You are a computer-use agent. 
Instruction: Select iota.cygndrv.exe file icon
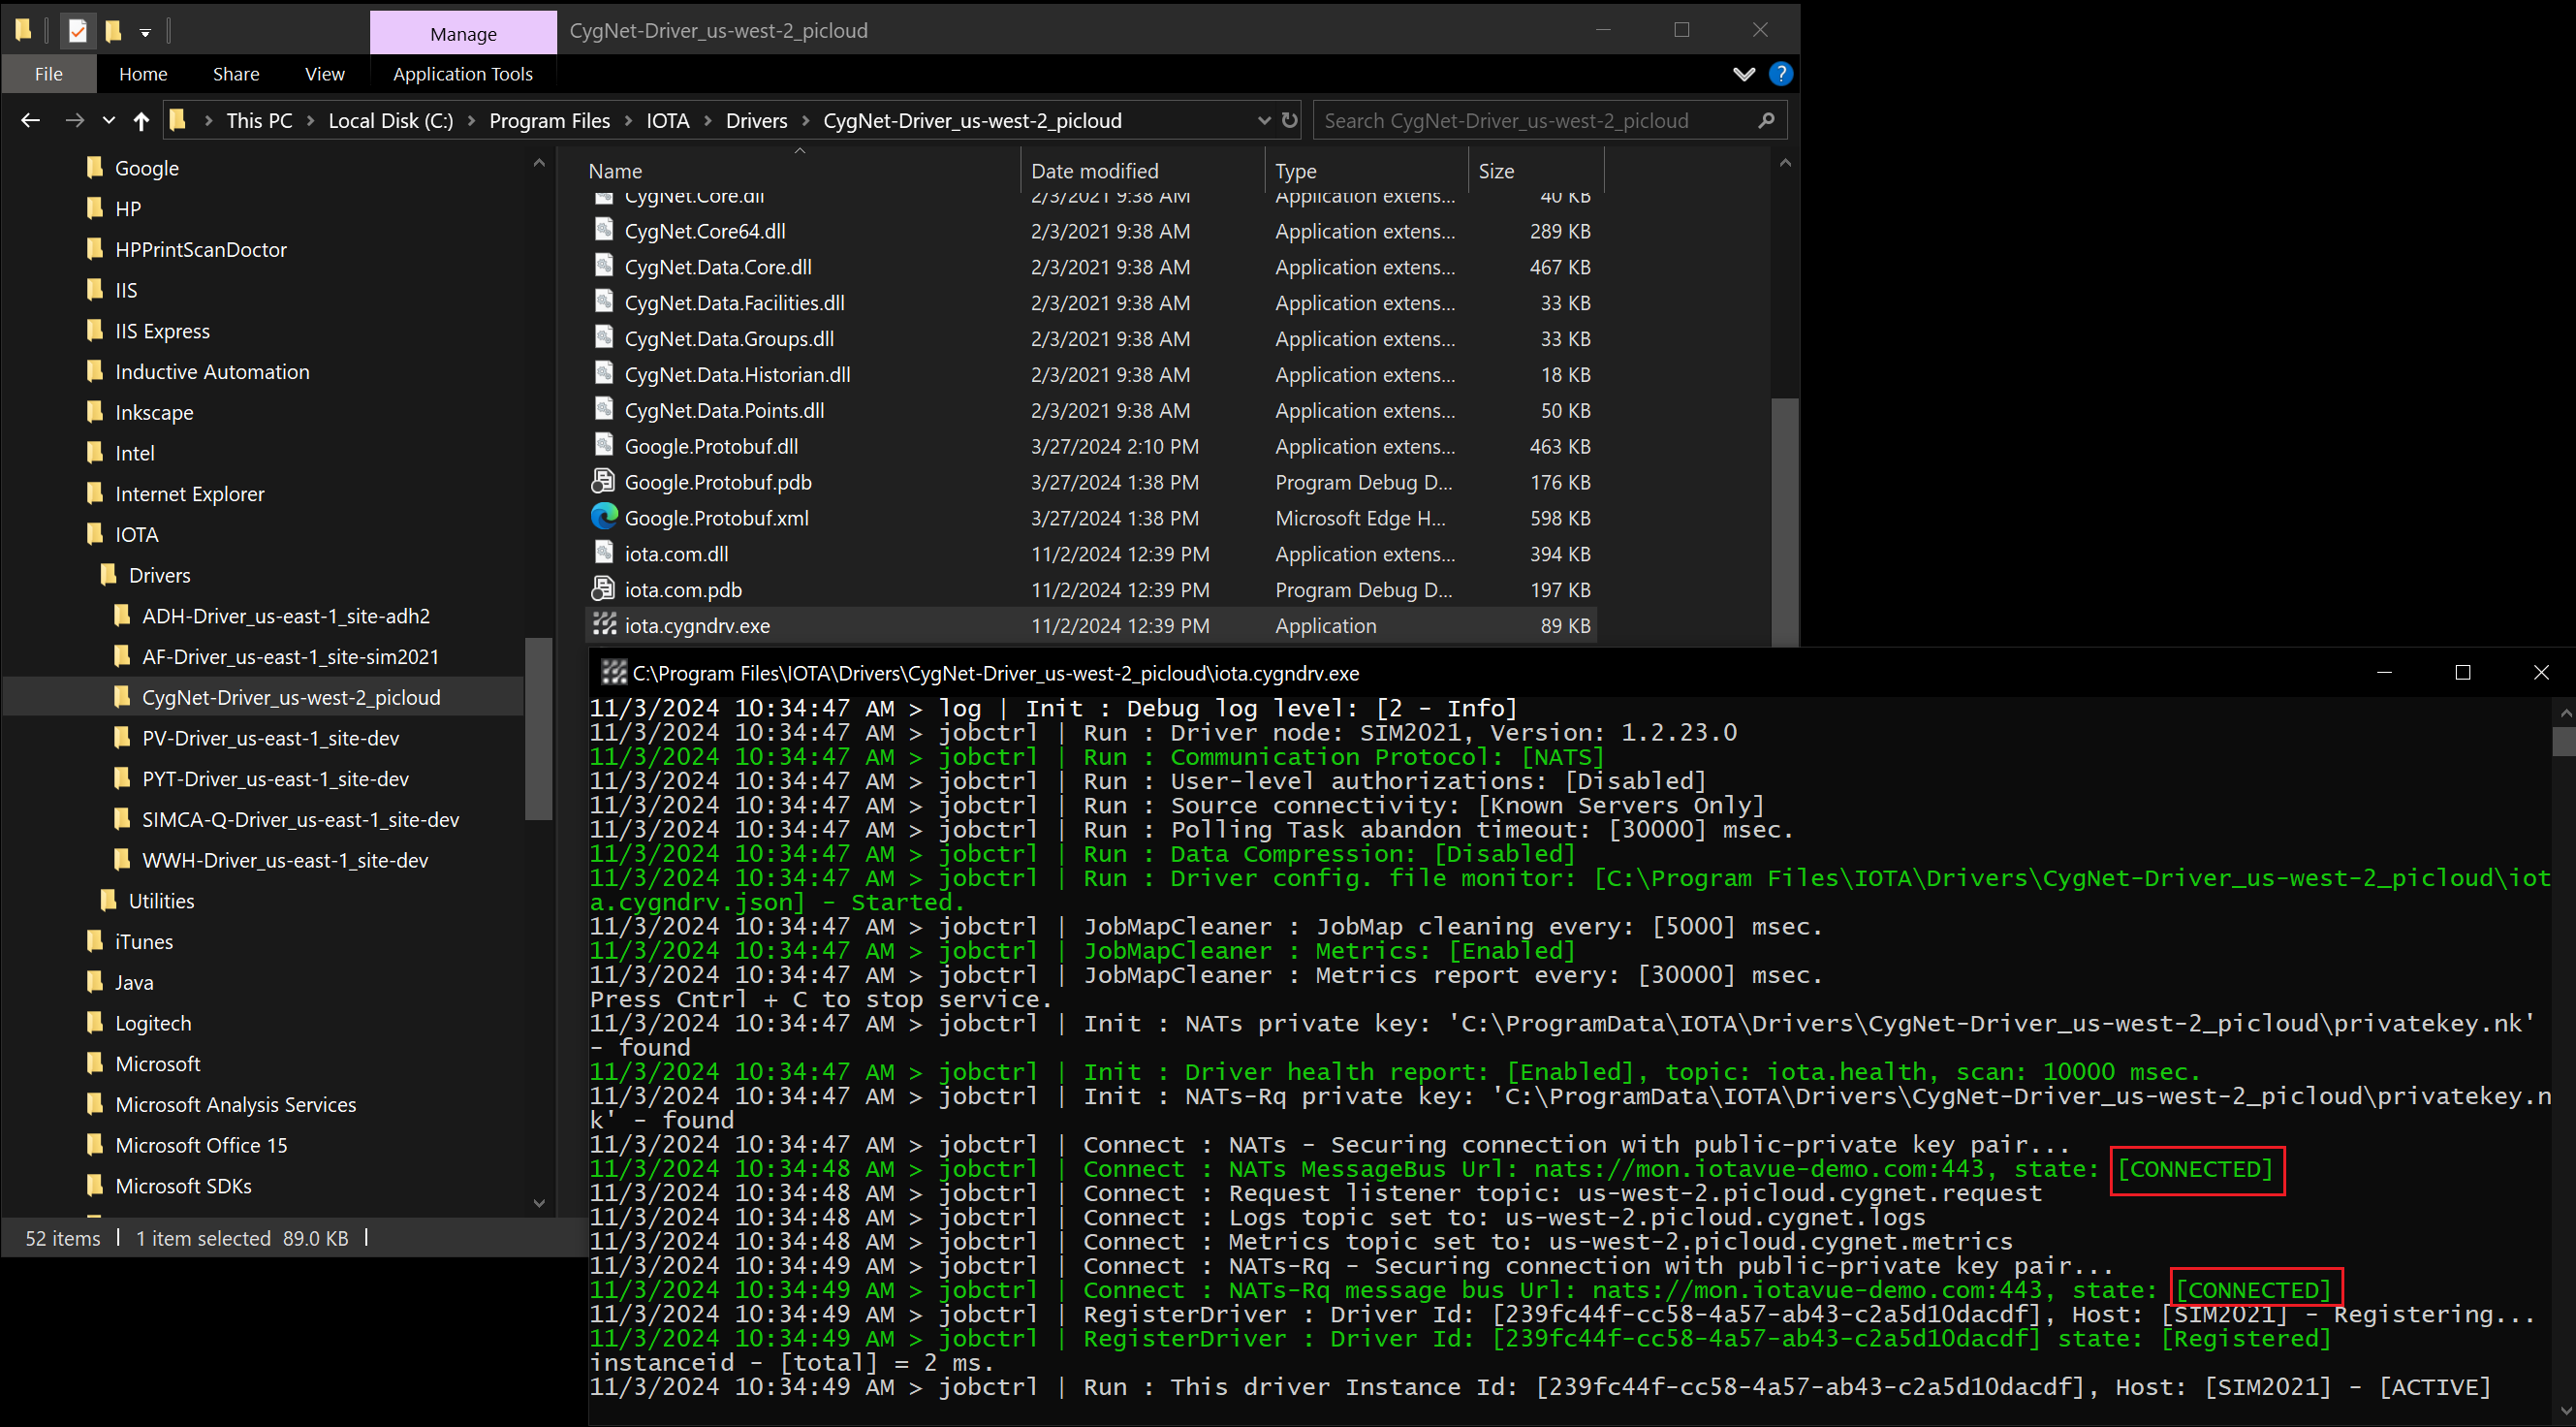[x=604, y=624]
